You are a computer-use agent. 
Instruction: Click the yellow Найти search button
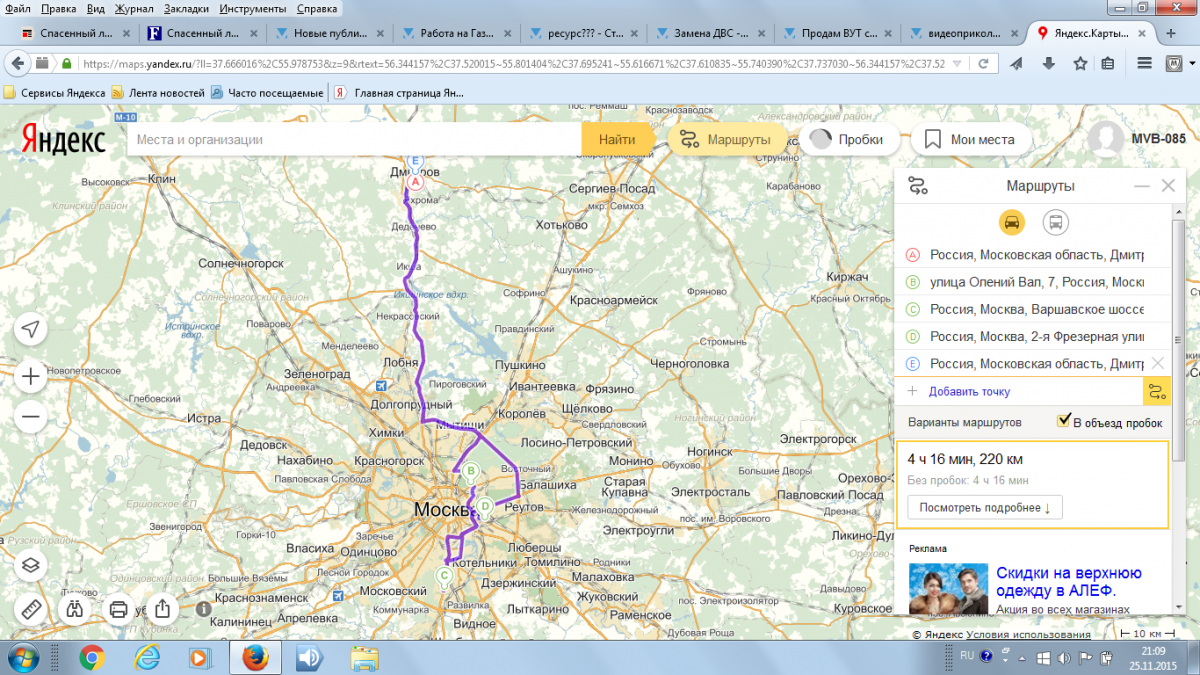[617, 140]
